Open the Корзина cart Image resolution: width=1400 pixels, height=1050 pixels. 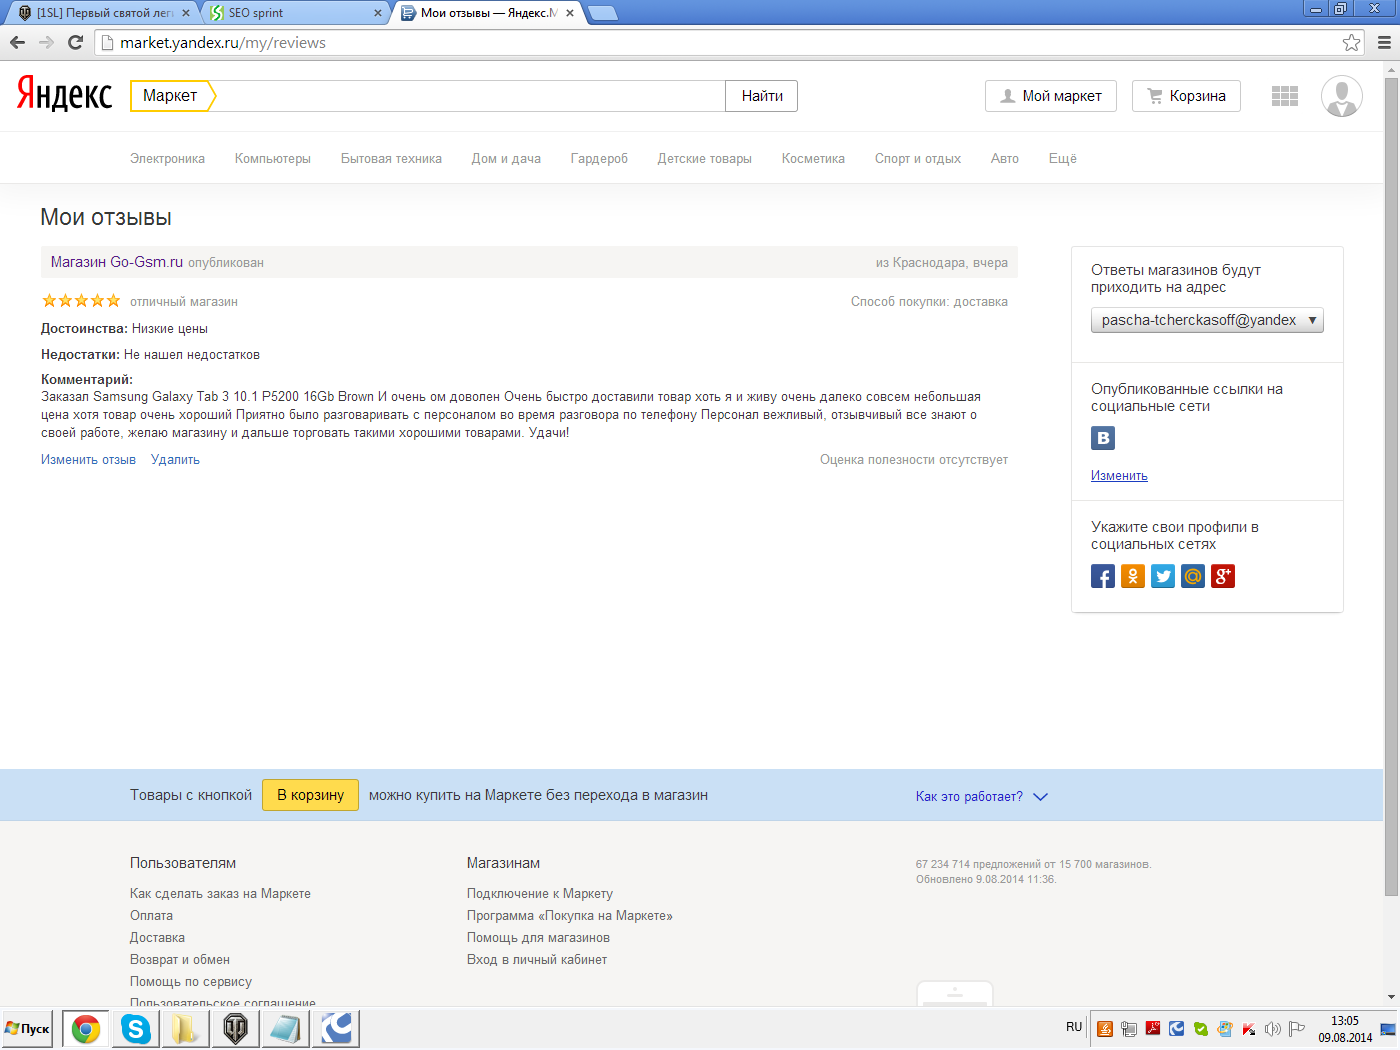1186,96
